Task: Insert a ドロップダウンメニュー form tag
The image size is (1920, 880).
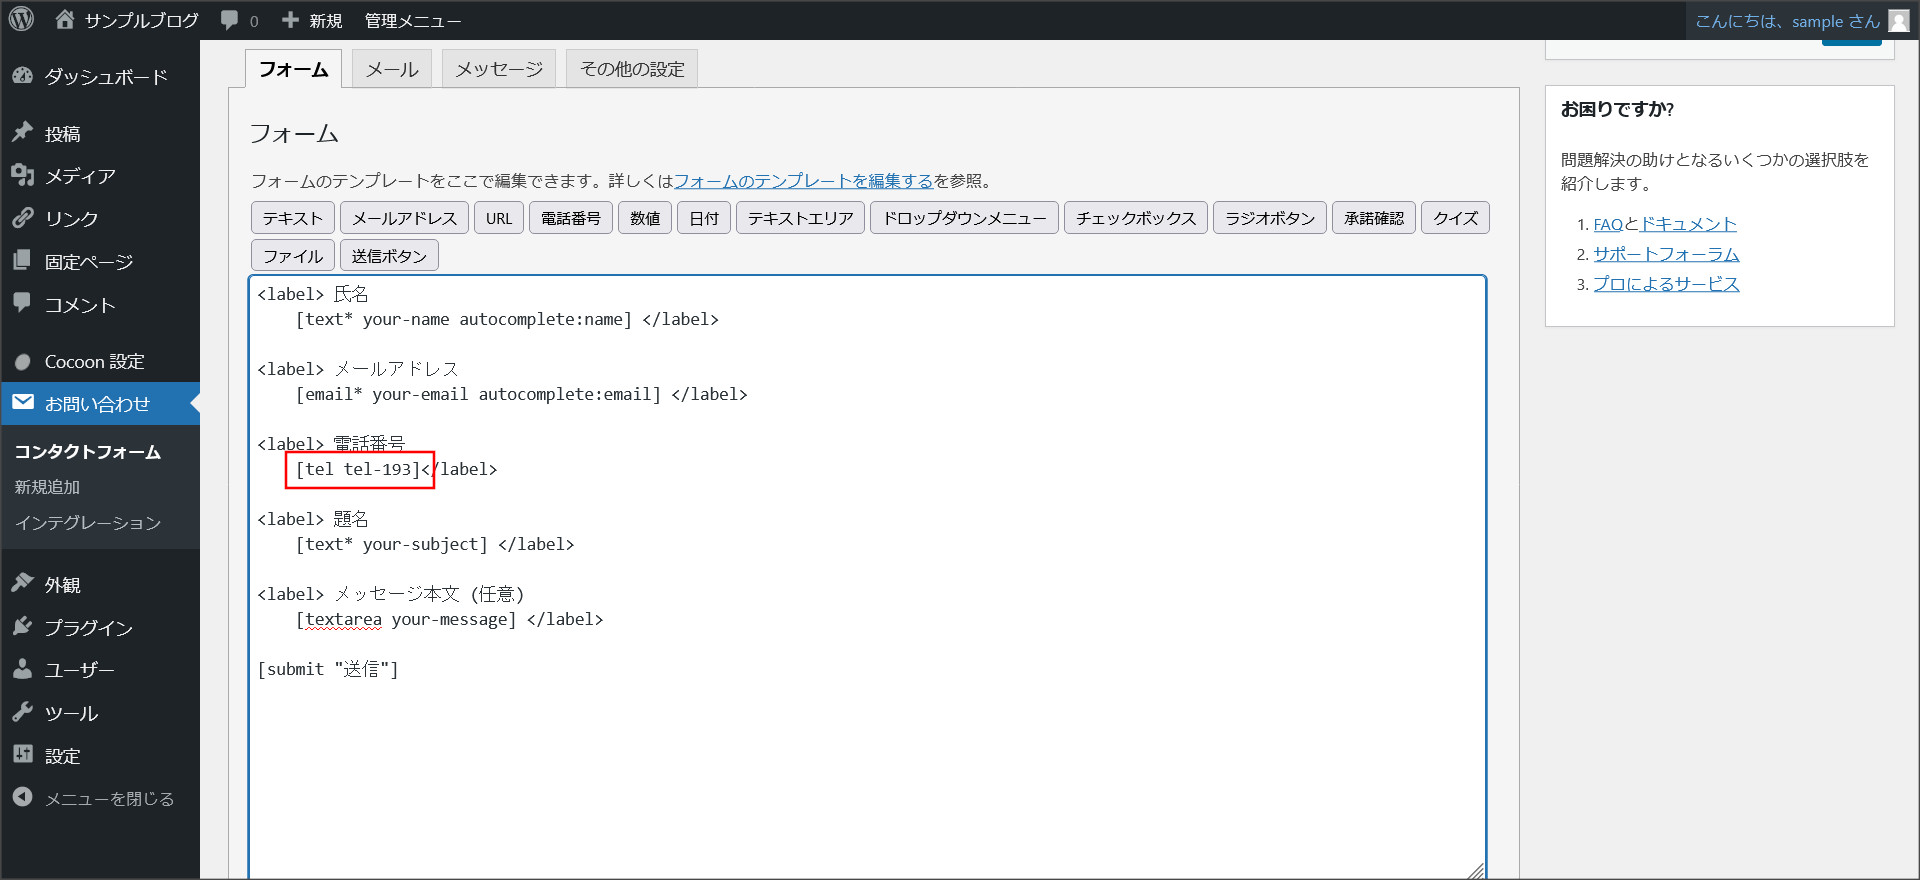Action: 964,218
